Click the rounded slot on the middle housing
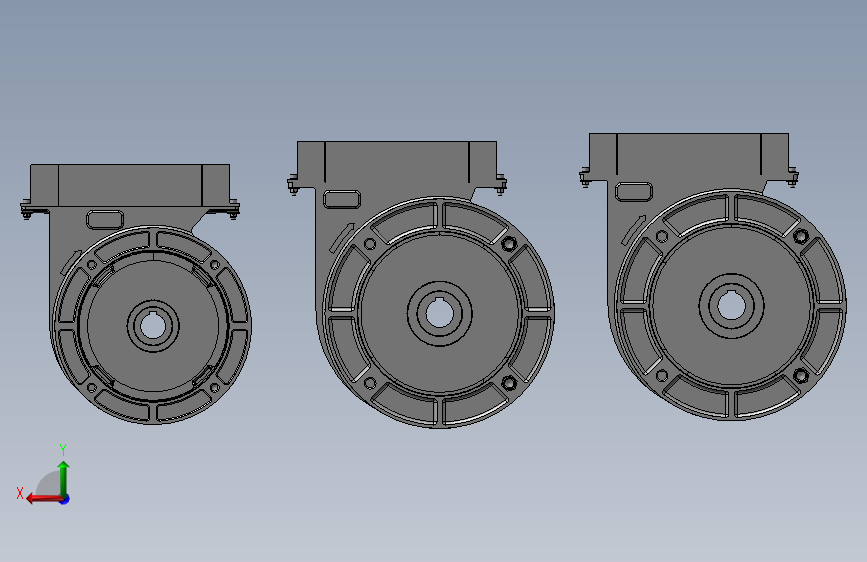Screen dimensions: 867x562 click(x=342, y=199)
